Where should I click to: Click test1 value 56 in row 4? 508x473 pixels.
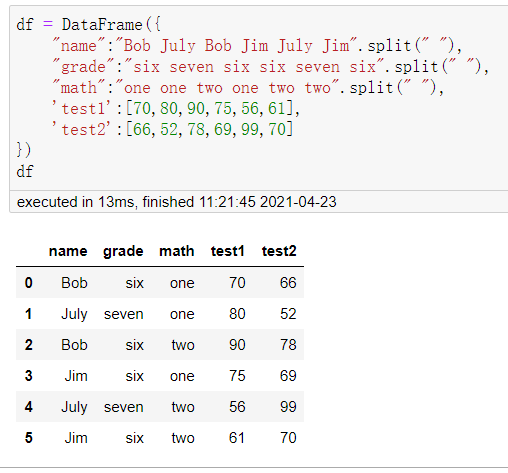click(237, 407)
